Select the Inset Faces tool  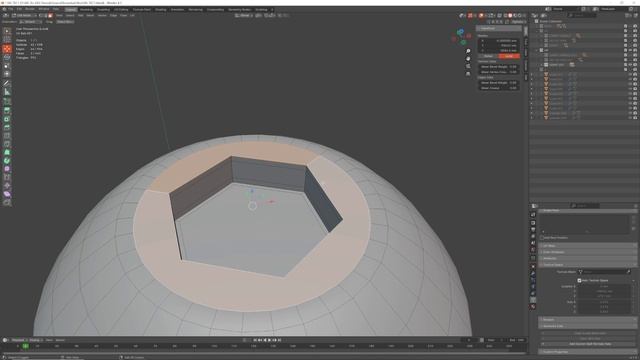click(x=7, y=119)
